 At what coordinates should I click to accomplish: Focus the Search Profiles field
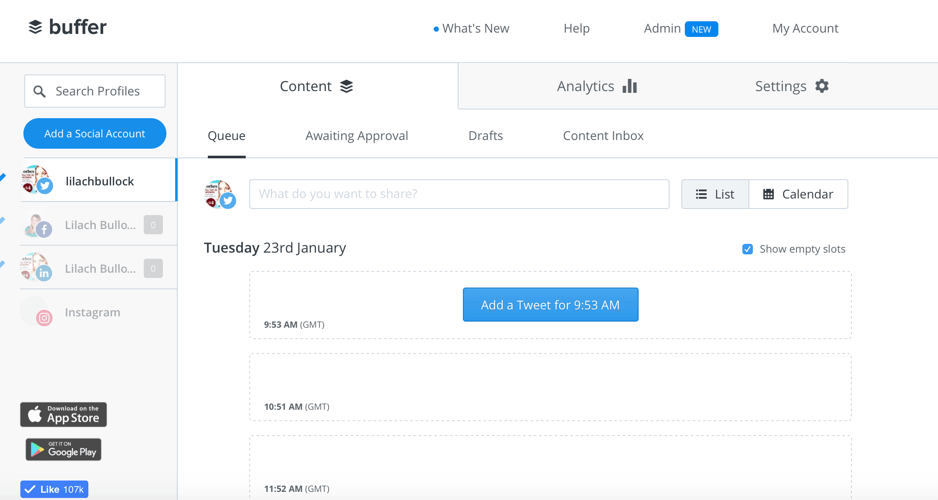click(x=95, y=91)
